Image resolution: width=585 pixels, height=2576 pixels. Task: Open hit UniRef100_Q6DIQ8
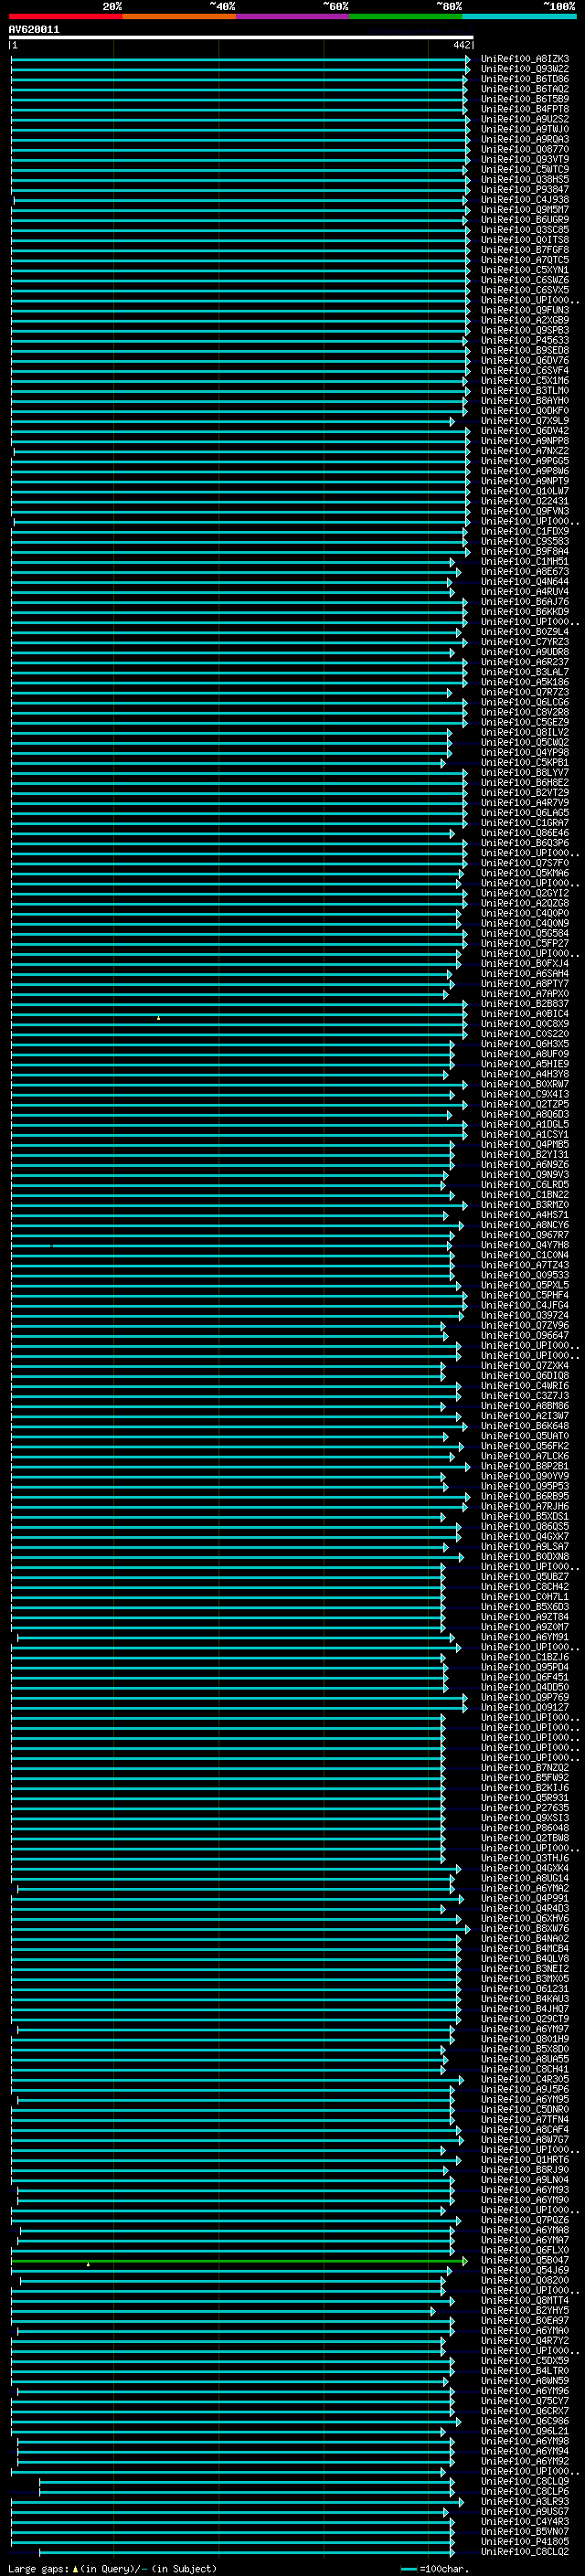525,1376
